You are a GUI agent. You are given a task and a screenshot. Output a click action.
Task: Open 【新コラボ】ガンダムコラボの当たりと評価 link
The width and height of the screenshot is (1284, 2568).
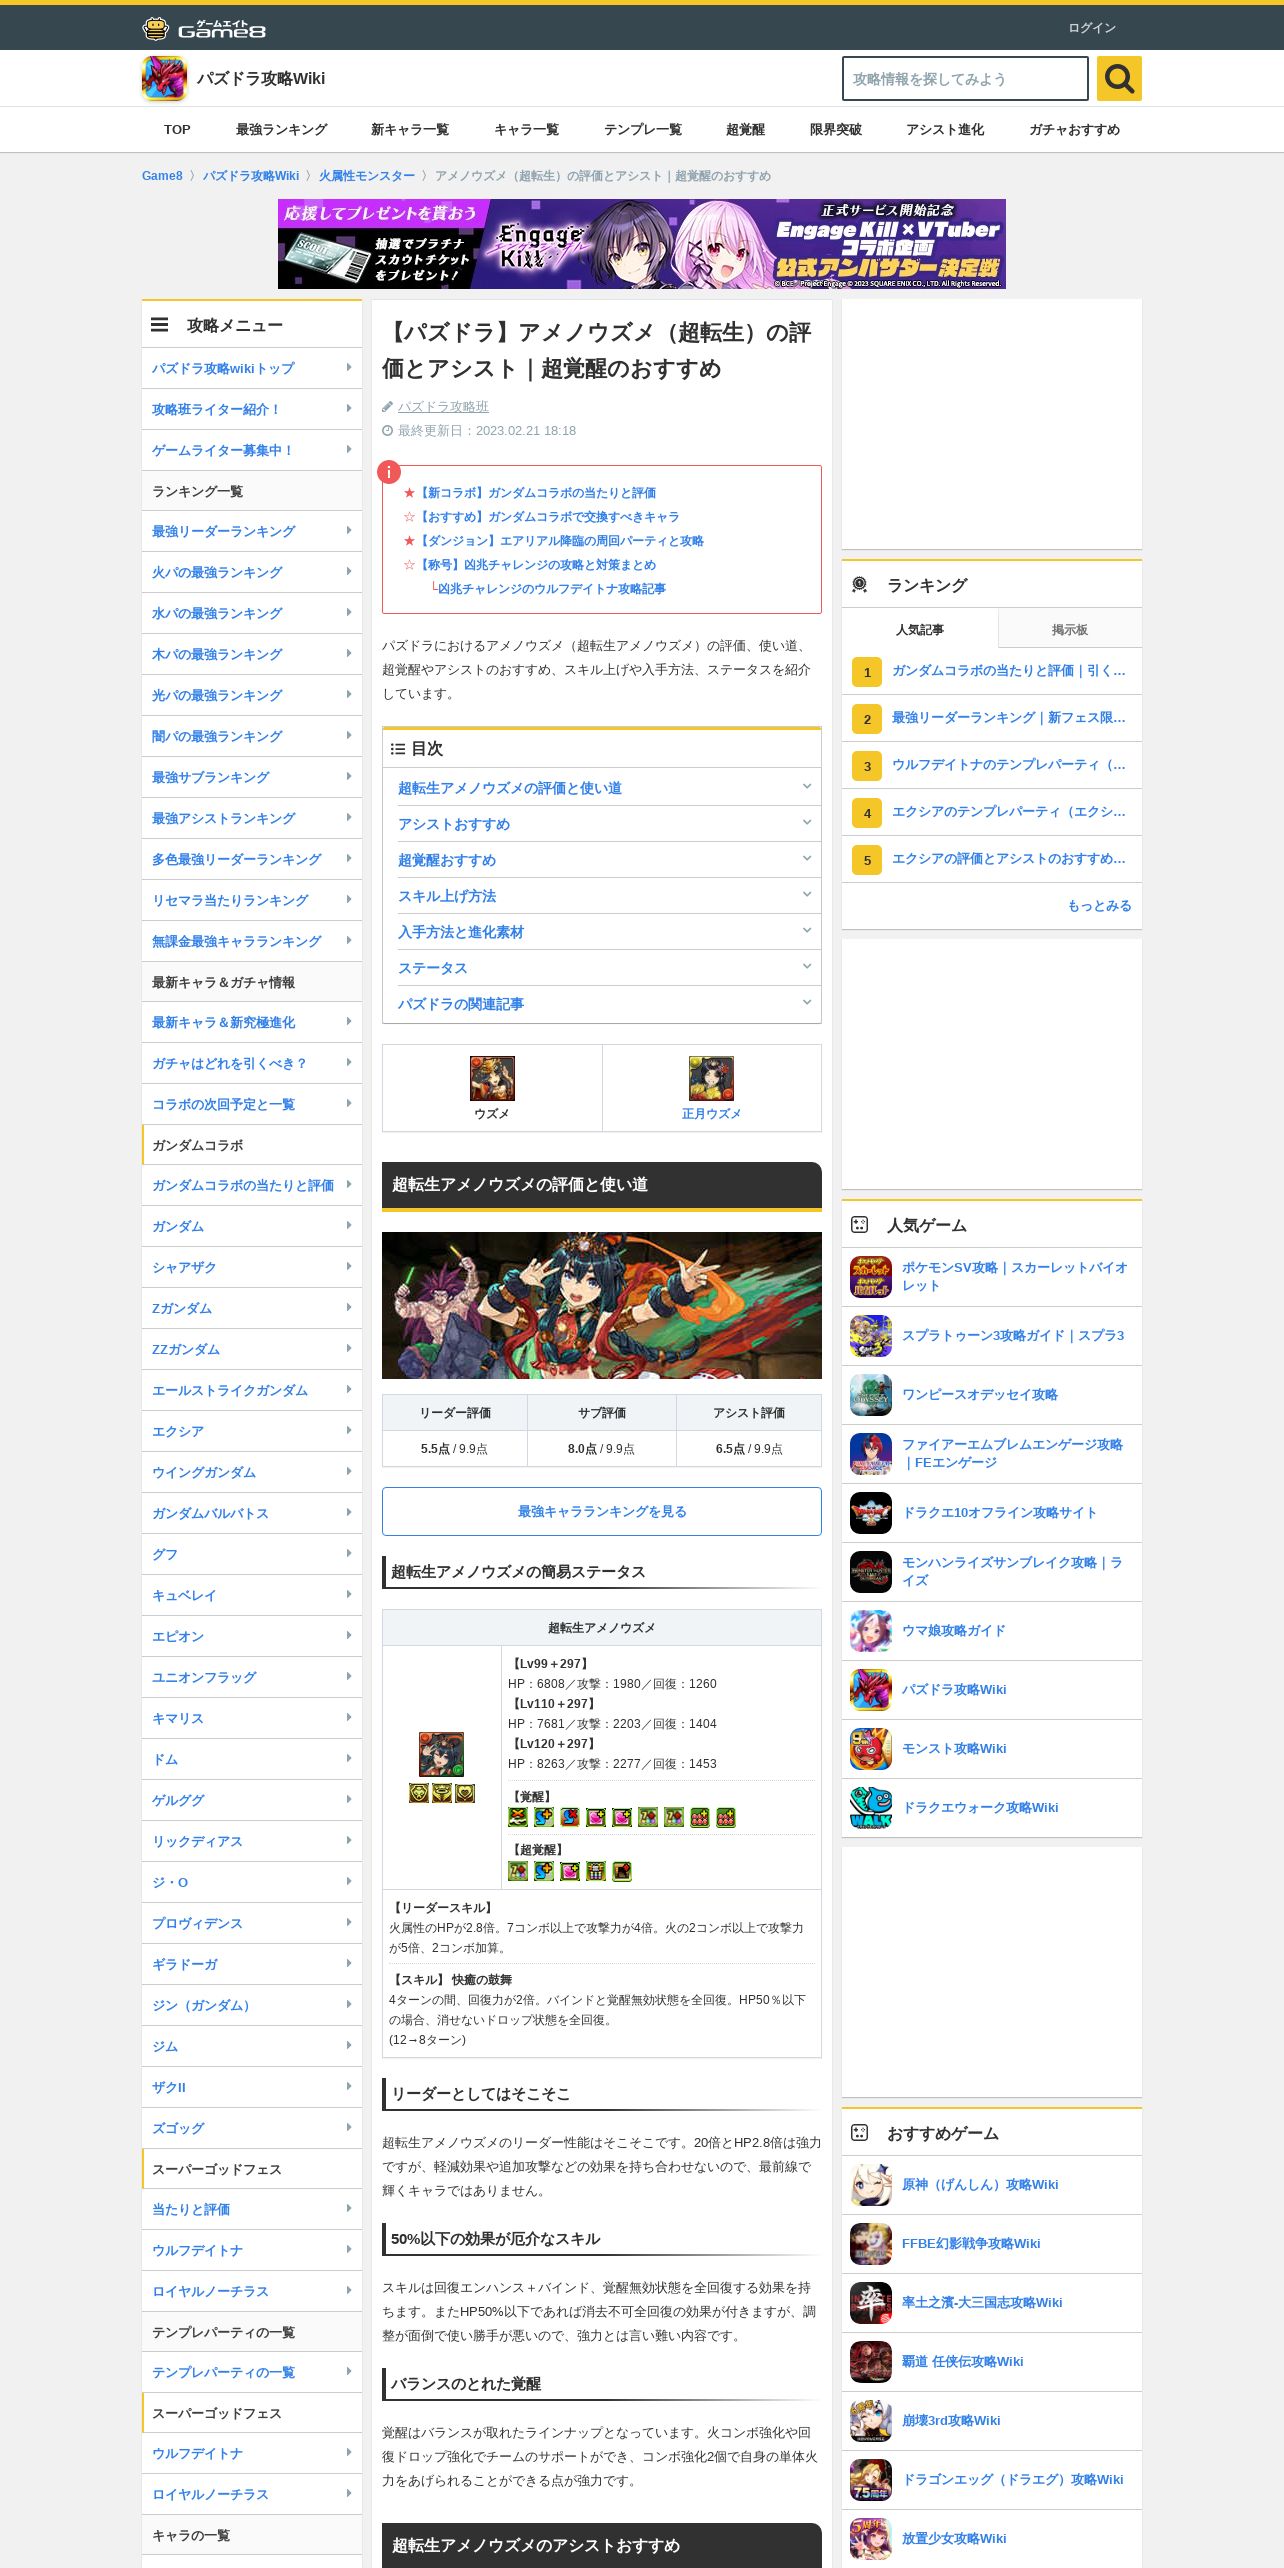(536, 492)
